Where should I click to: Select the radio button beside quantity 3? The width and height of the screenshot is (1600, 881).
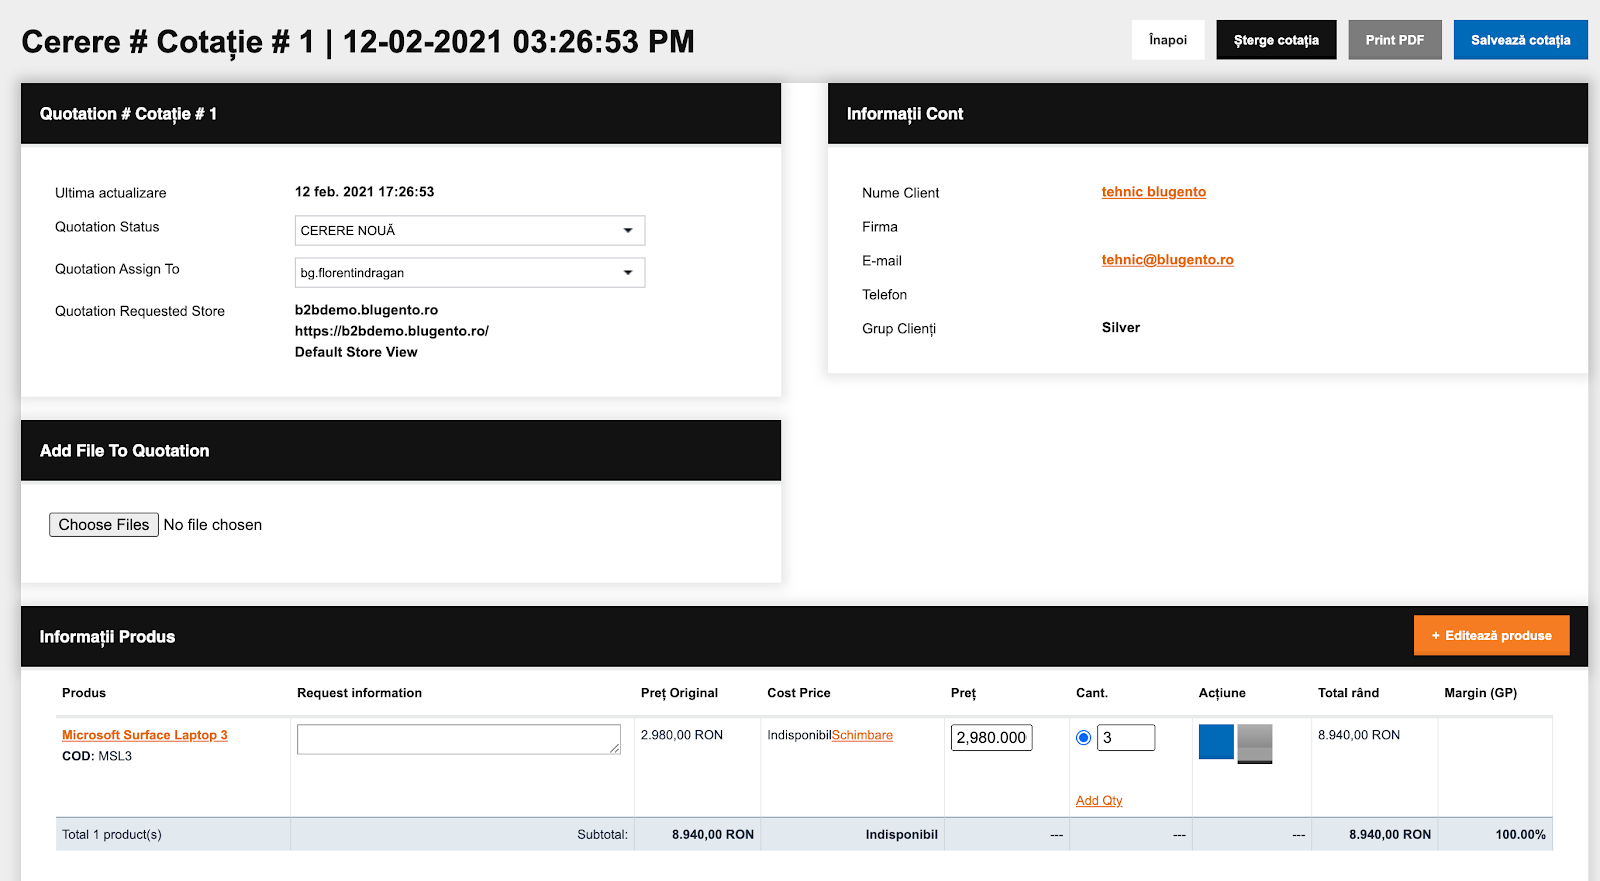click(1083, 738)
